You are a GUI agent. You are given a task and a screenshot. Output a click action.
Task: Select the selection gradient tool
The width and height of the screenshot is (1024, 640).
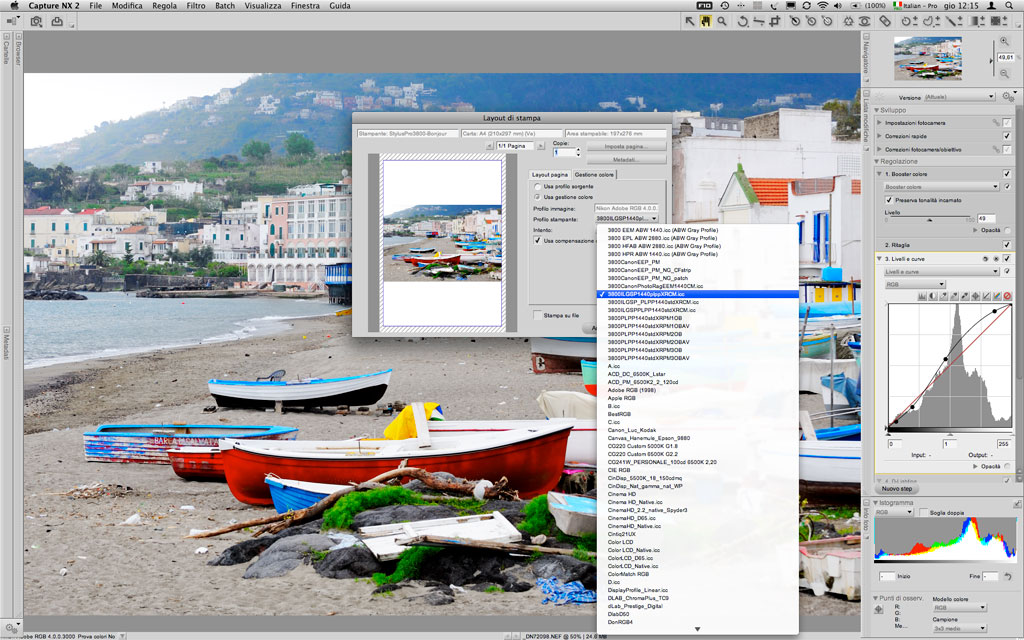coord(977,21)
